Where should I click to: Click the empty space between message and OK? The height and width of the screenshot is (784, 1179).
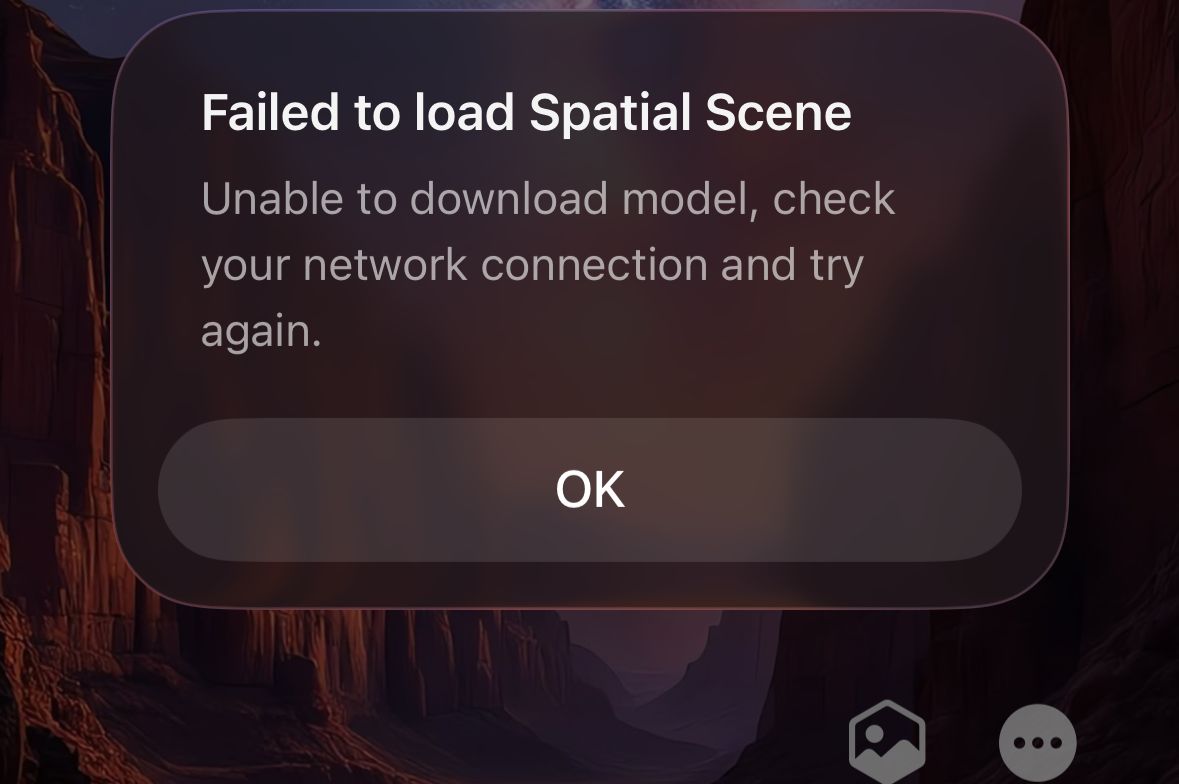pos(590,385)
